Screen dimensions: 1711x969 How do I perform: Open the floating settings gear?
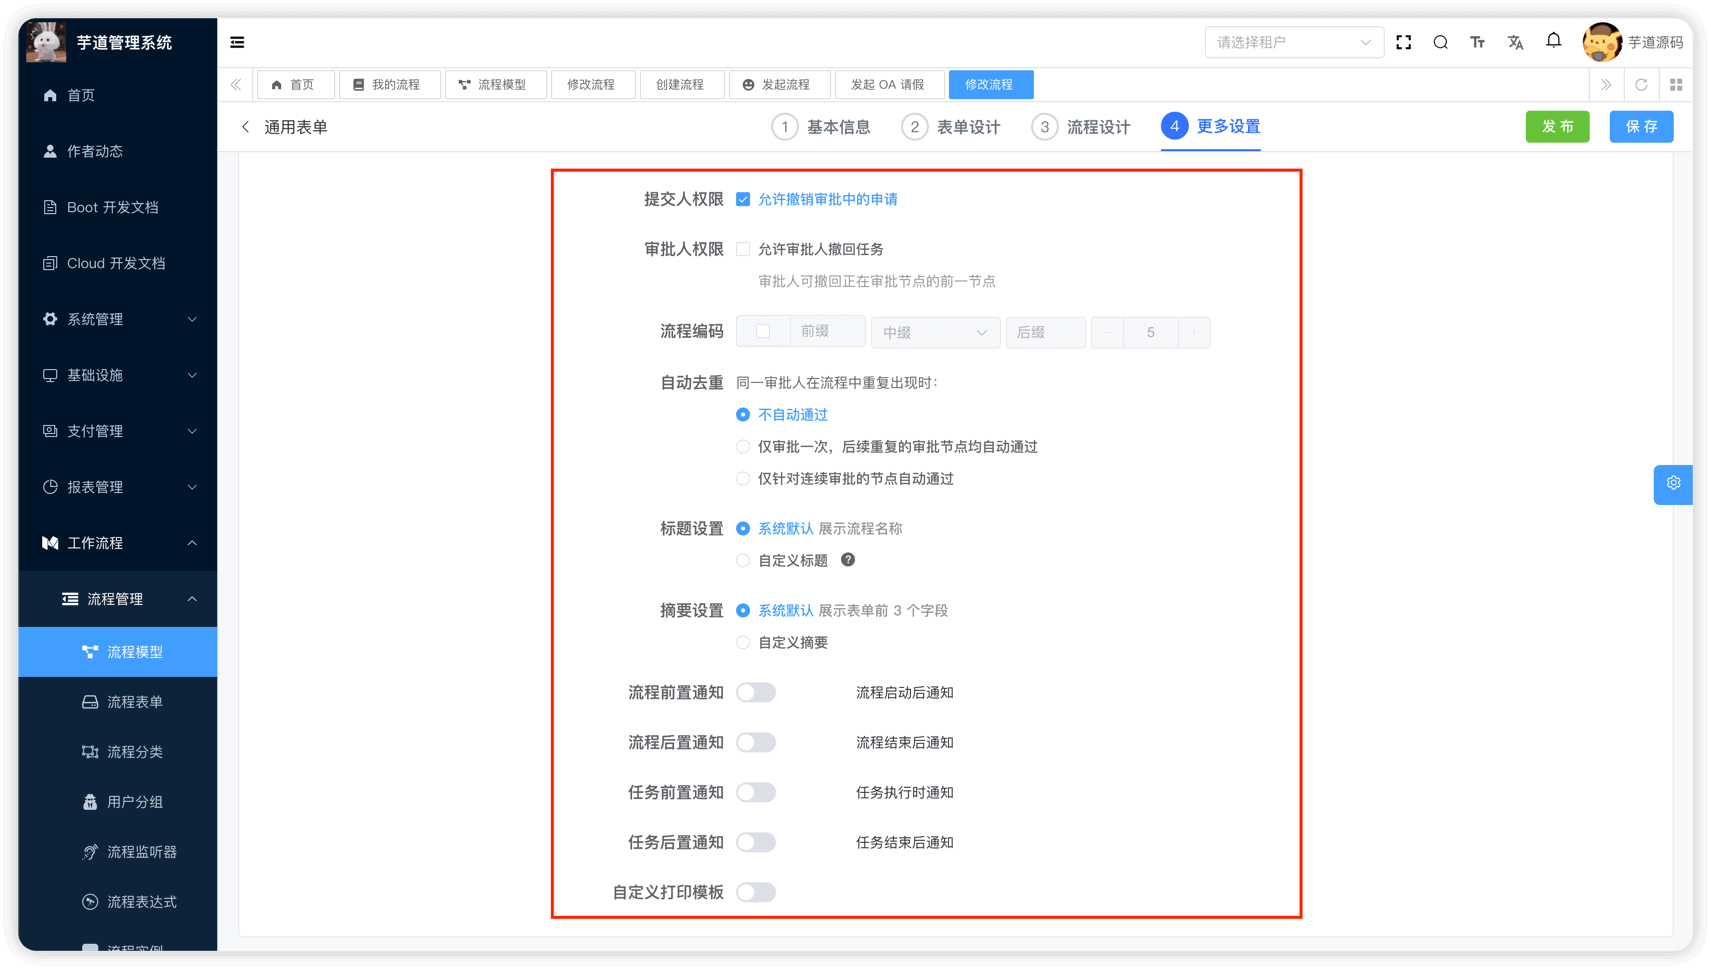[x=1672, y=484]
